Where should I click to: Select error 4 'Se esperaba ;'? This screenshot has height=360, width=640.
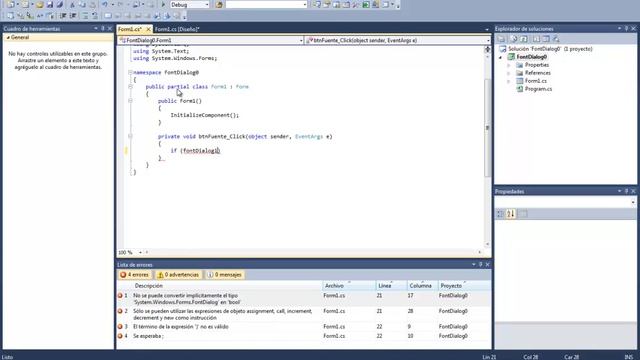[x=304, y=336]
